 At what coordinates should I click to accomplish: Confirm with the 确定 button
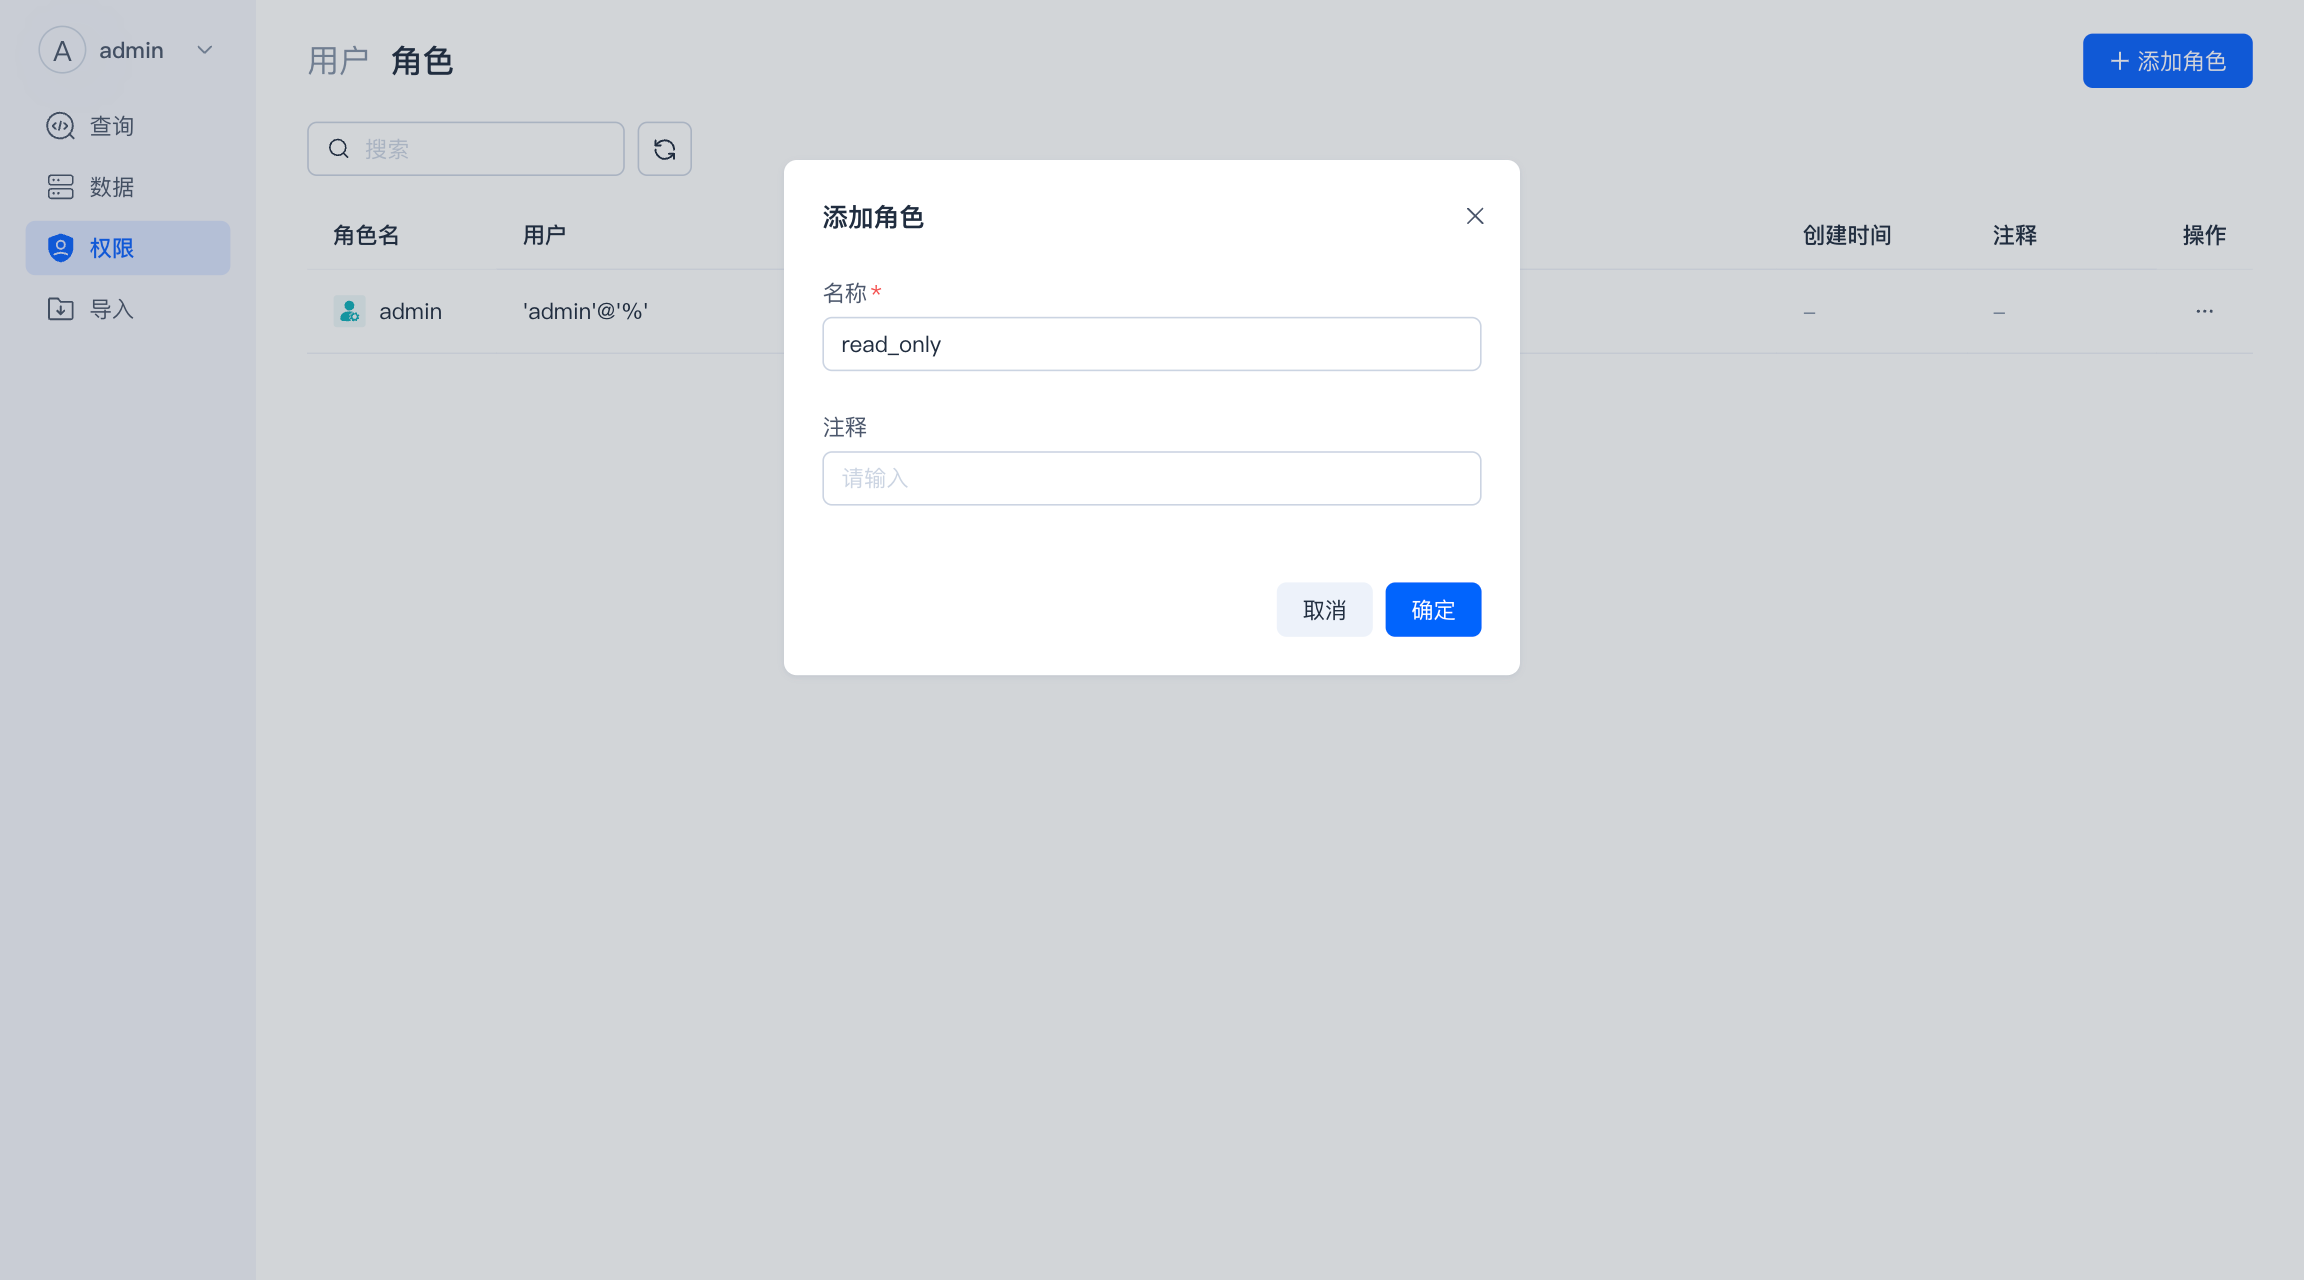(1432, 609)
